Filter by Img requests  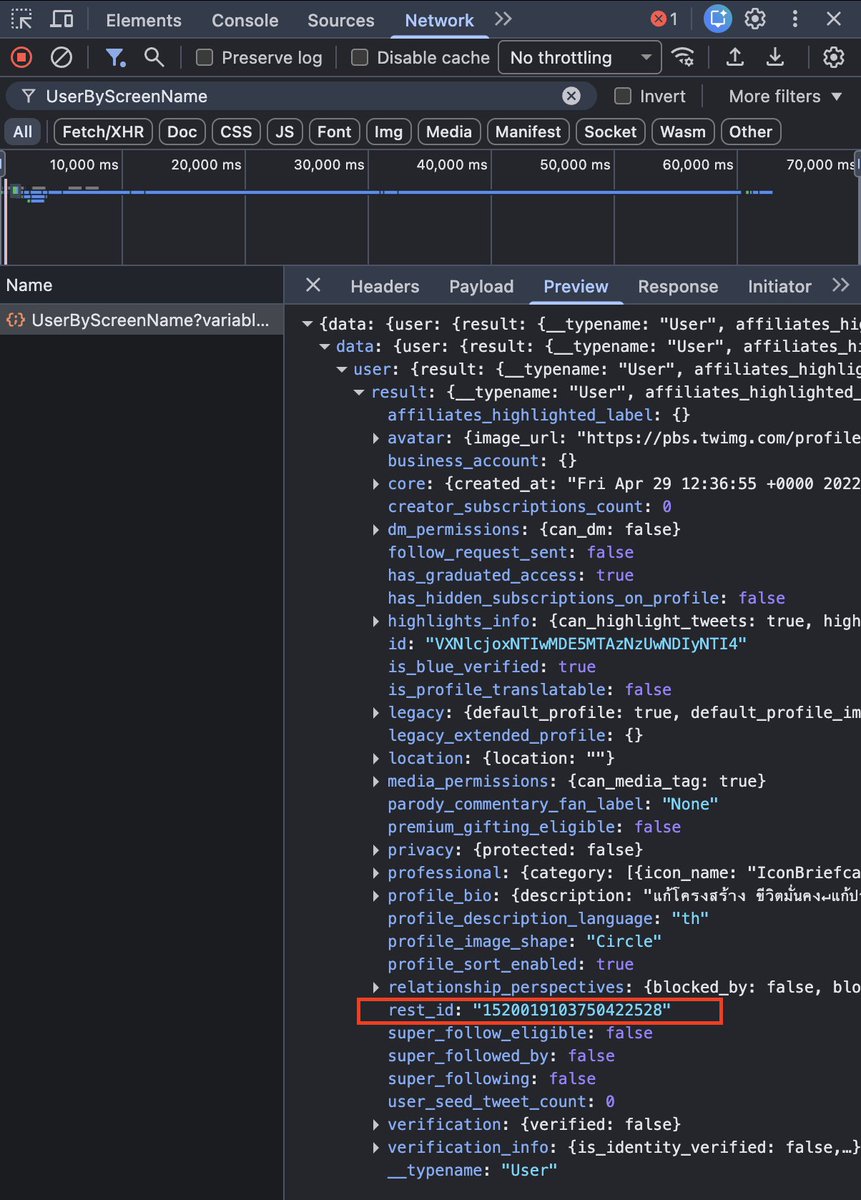click(x=388, y=132)
